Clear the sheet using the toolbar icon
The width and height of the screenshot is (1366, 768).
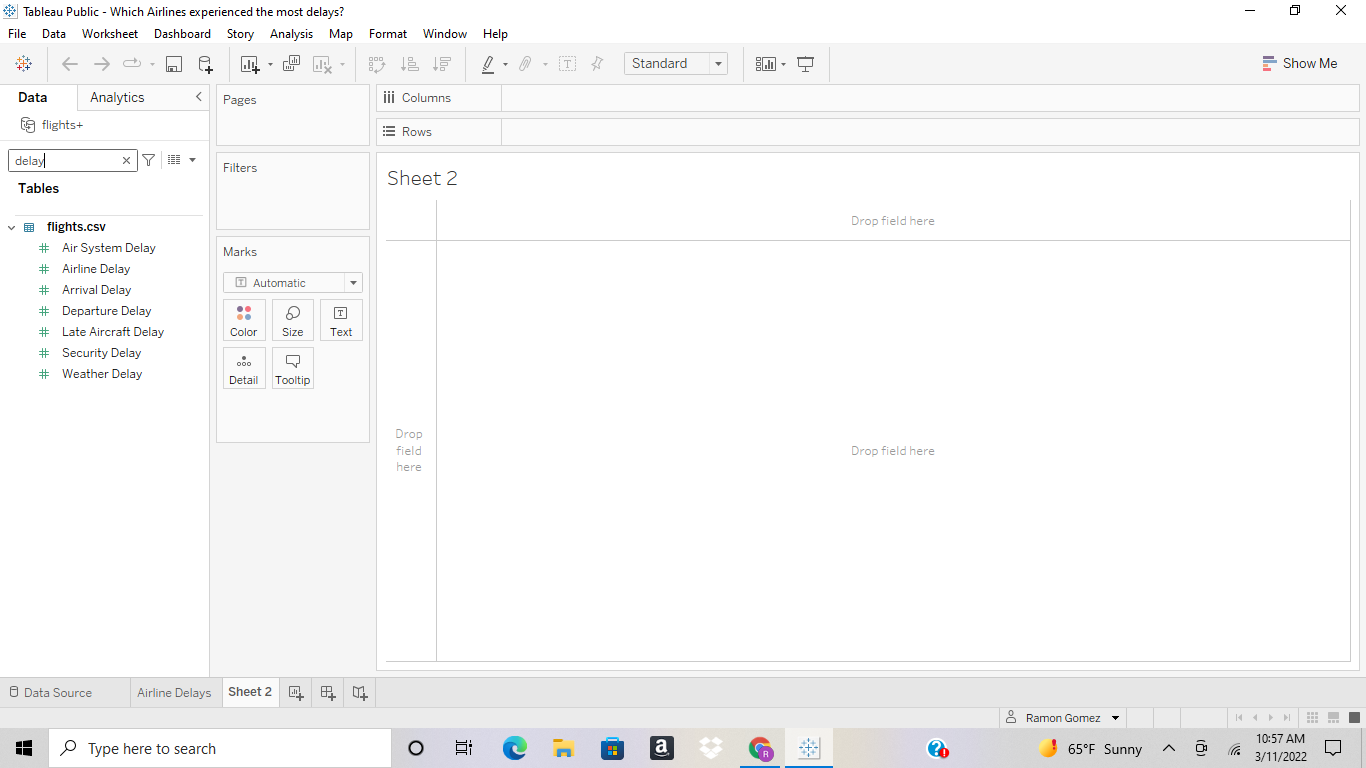click(x=322, y=64)
